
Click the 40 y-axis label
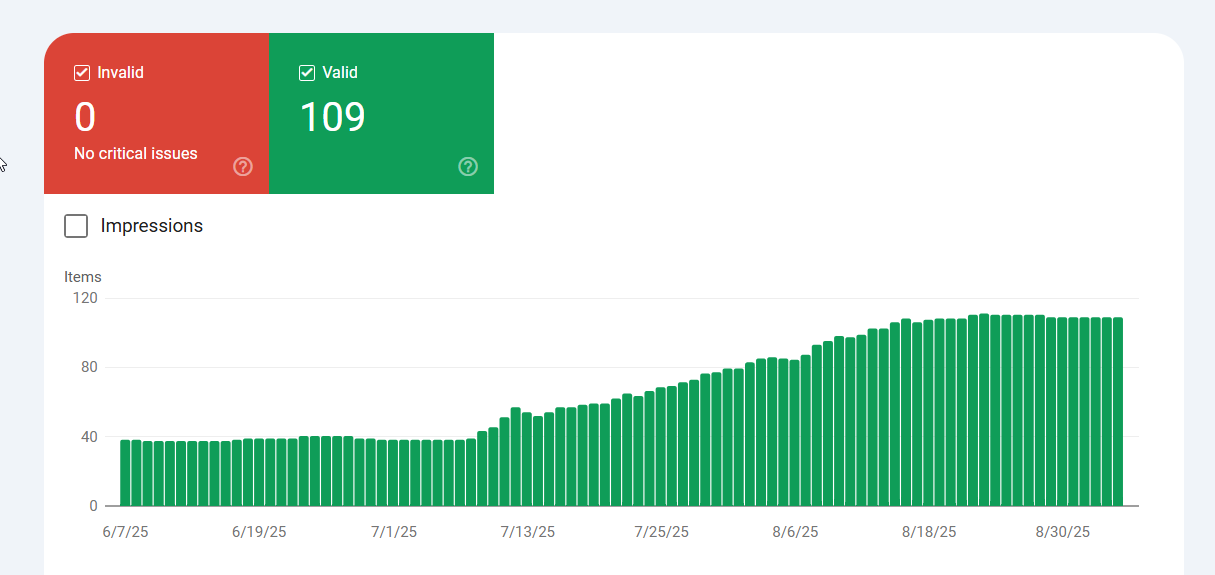90,437
